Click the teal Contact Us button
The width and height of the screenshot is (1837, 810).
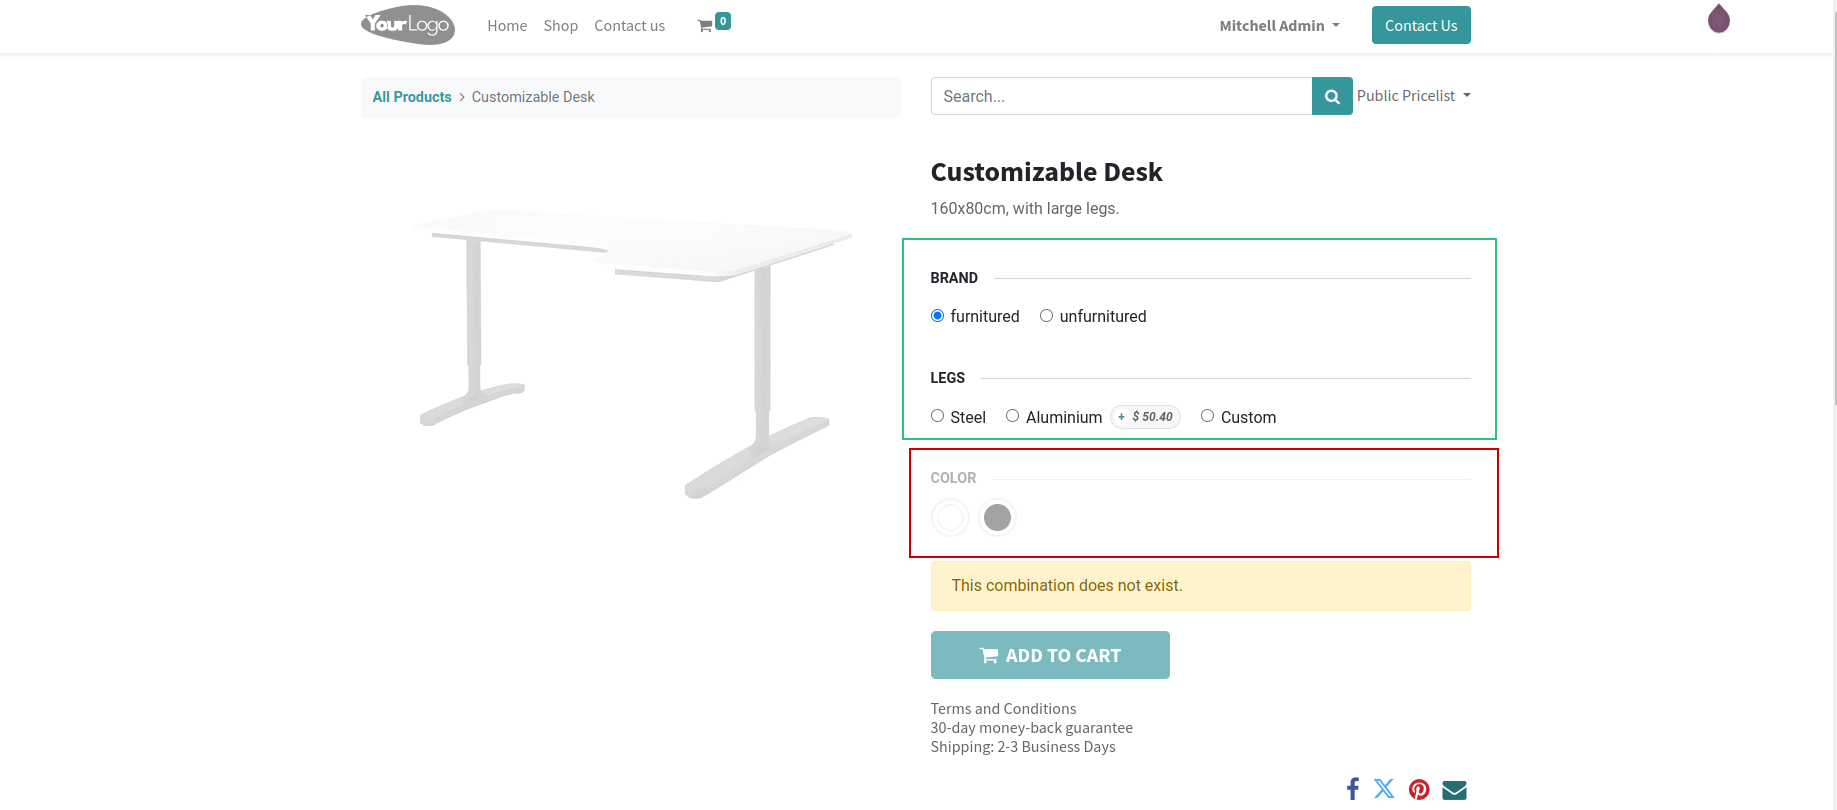click(1420, 26)
